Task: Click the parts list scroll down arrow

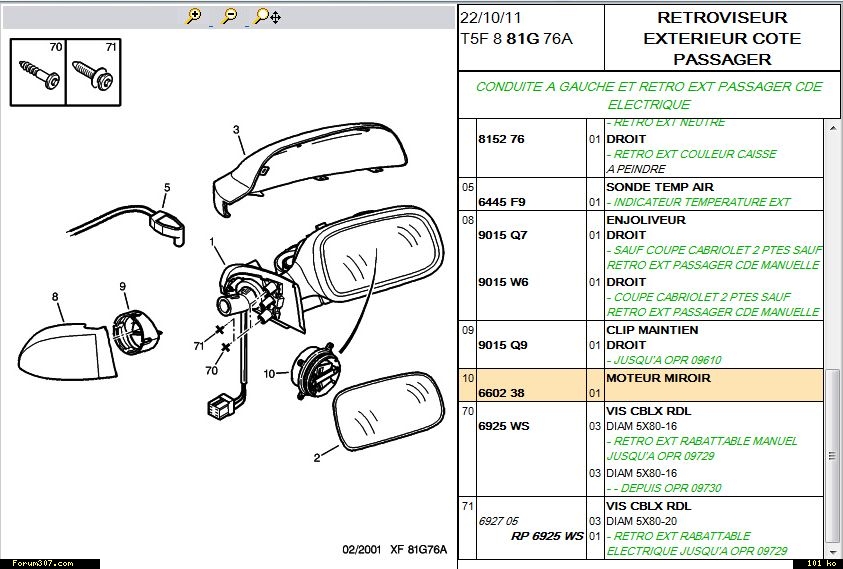Action: 833,549
